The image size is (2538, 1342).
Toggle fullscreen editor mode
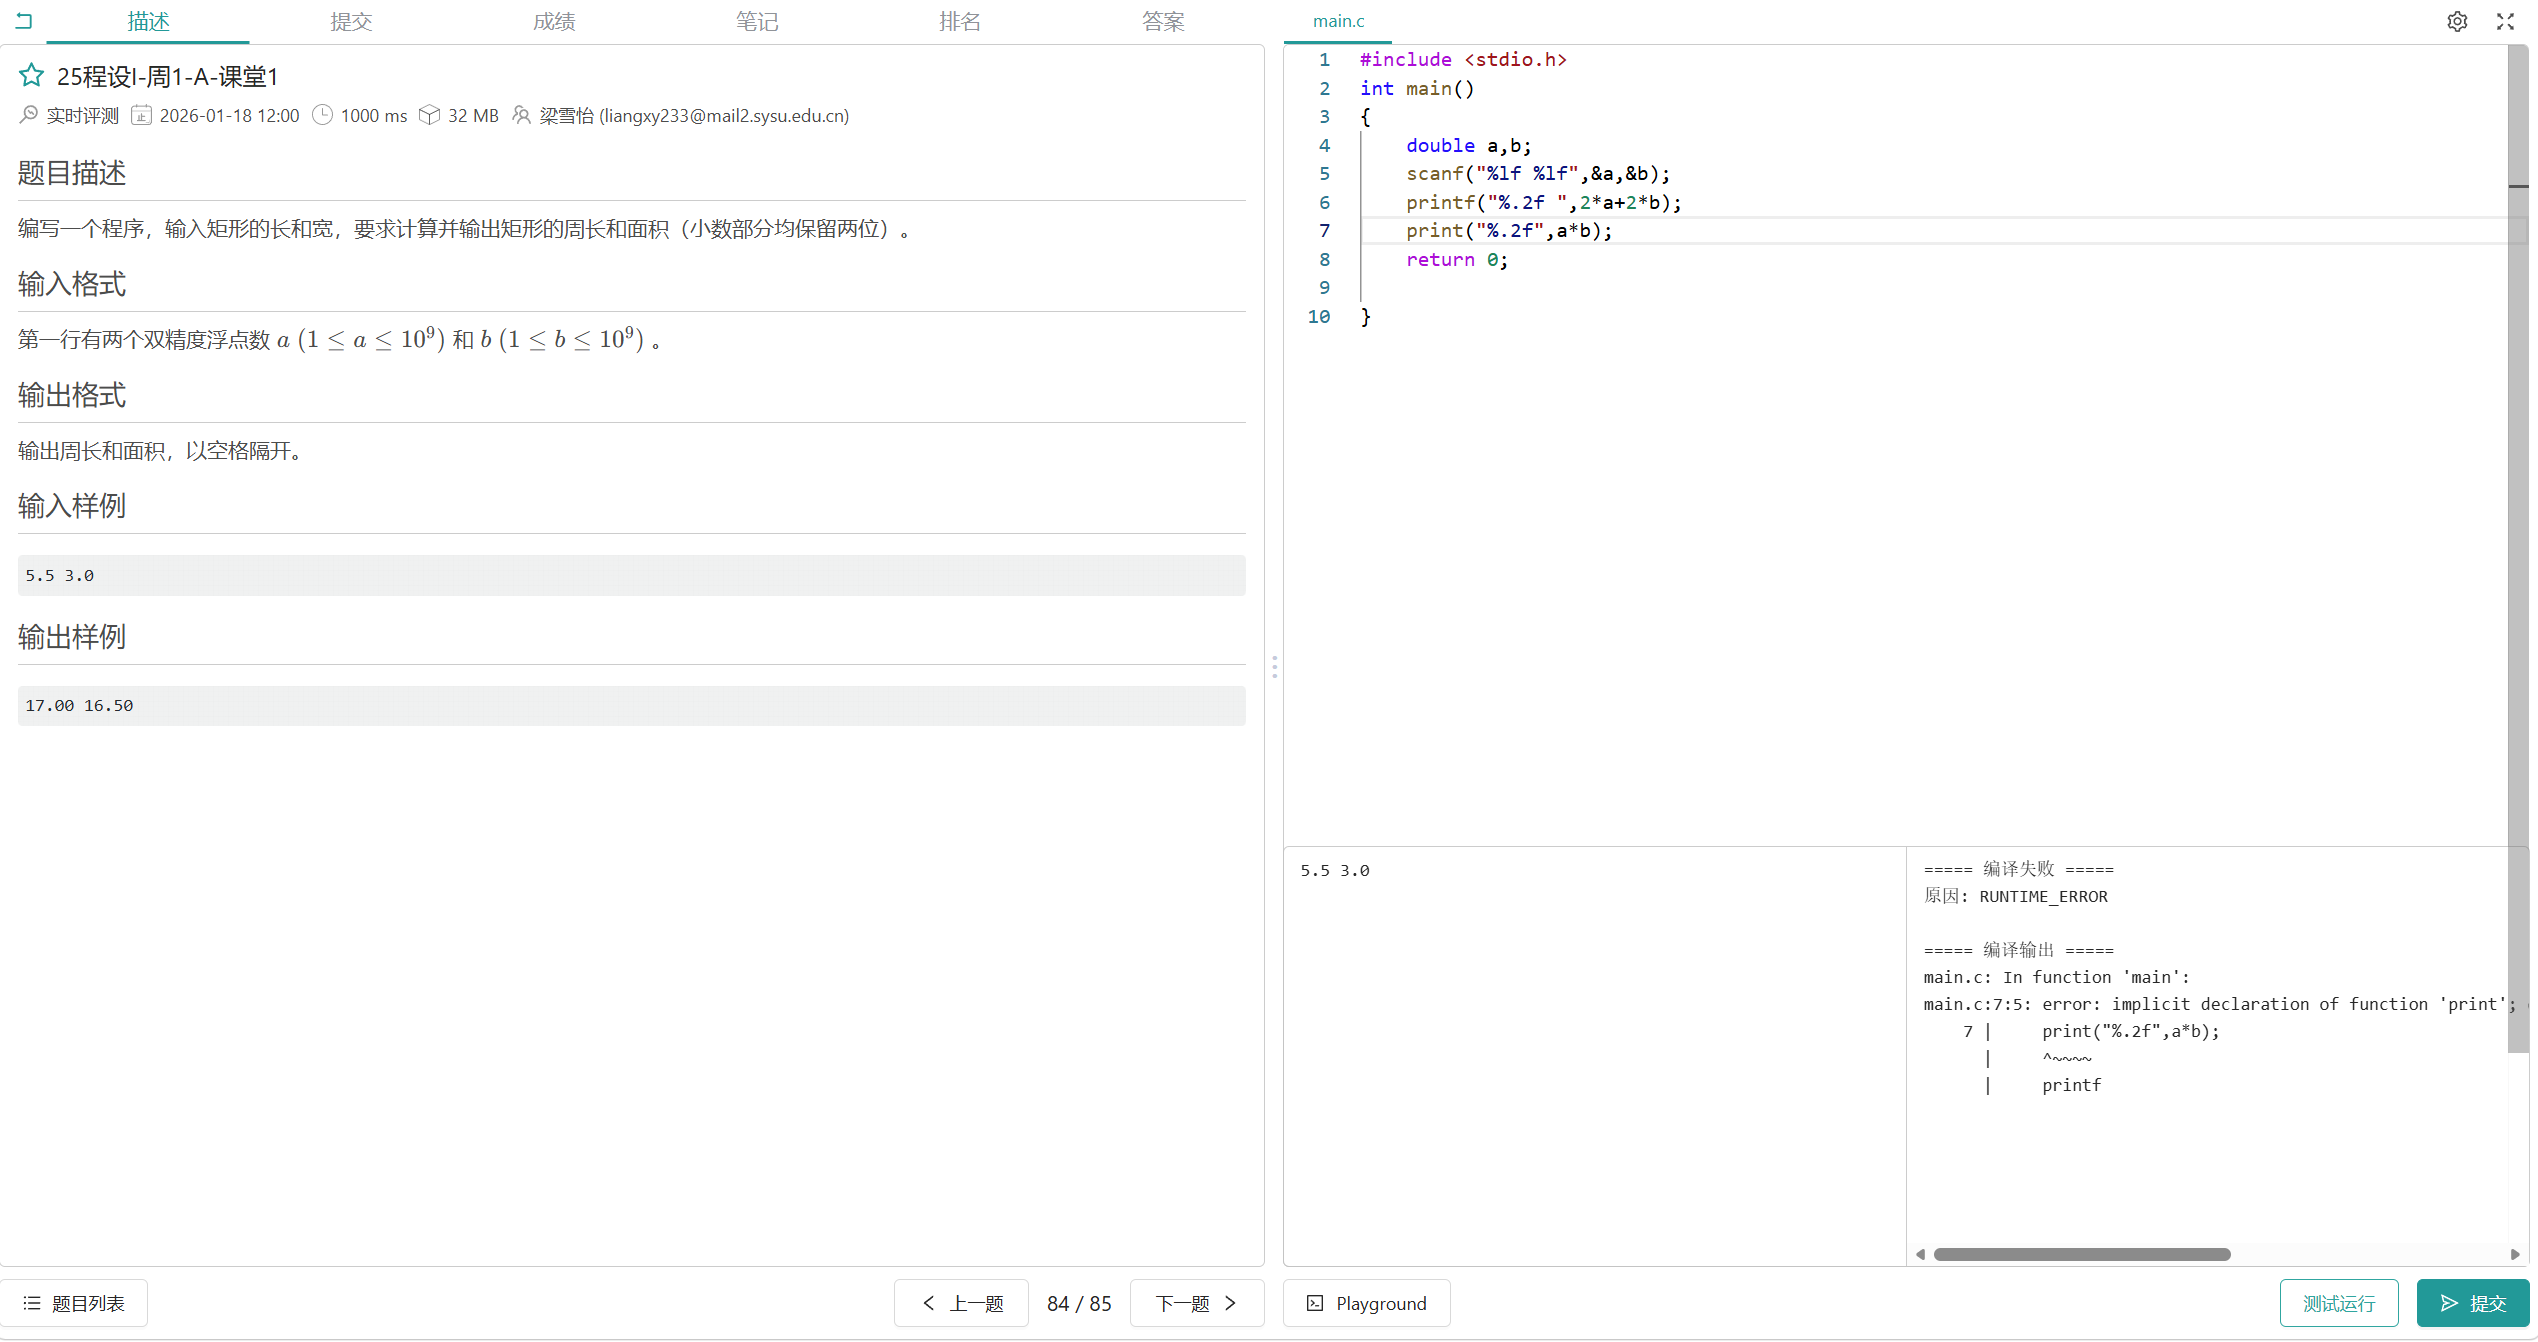coord(2505,21)
